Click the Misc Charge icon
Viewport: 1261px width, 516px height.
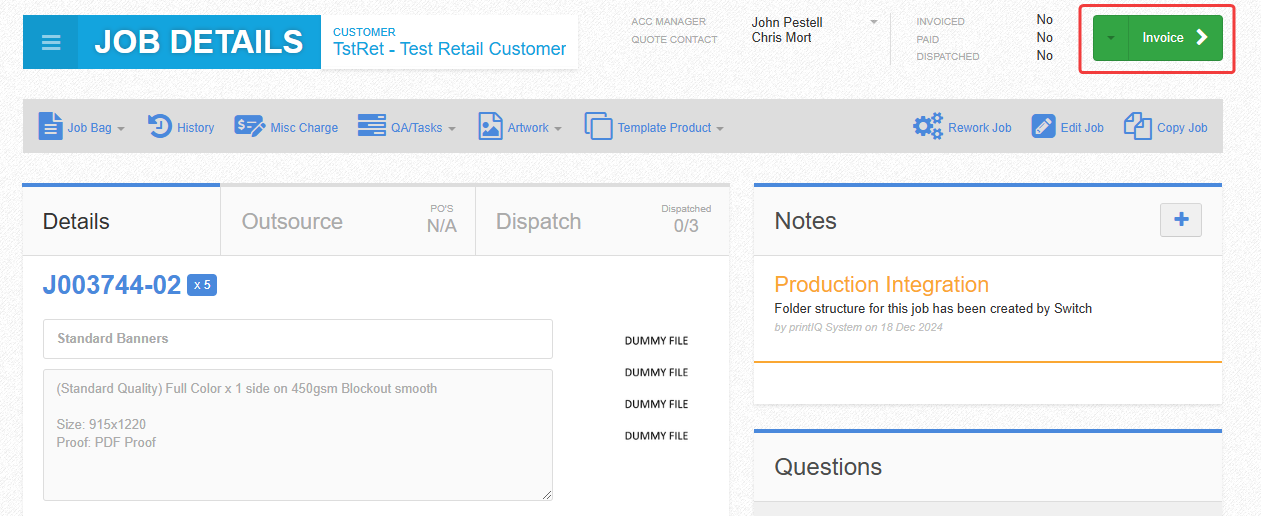(249, 127)
